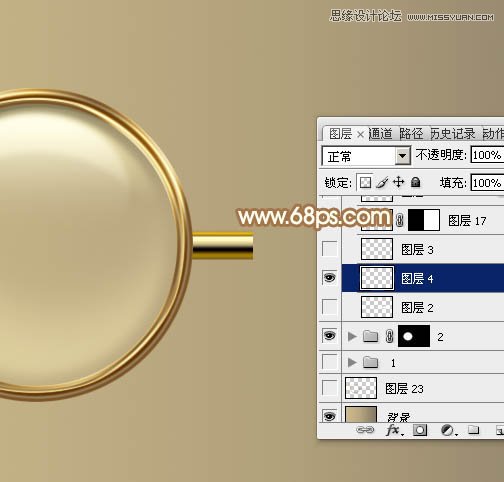The image size is (504, 482).
Task: Switch to the 动作 tab
Action: tap(493, 134)
